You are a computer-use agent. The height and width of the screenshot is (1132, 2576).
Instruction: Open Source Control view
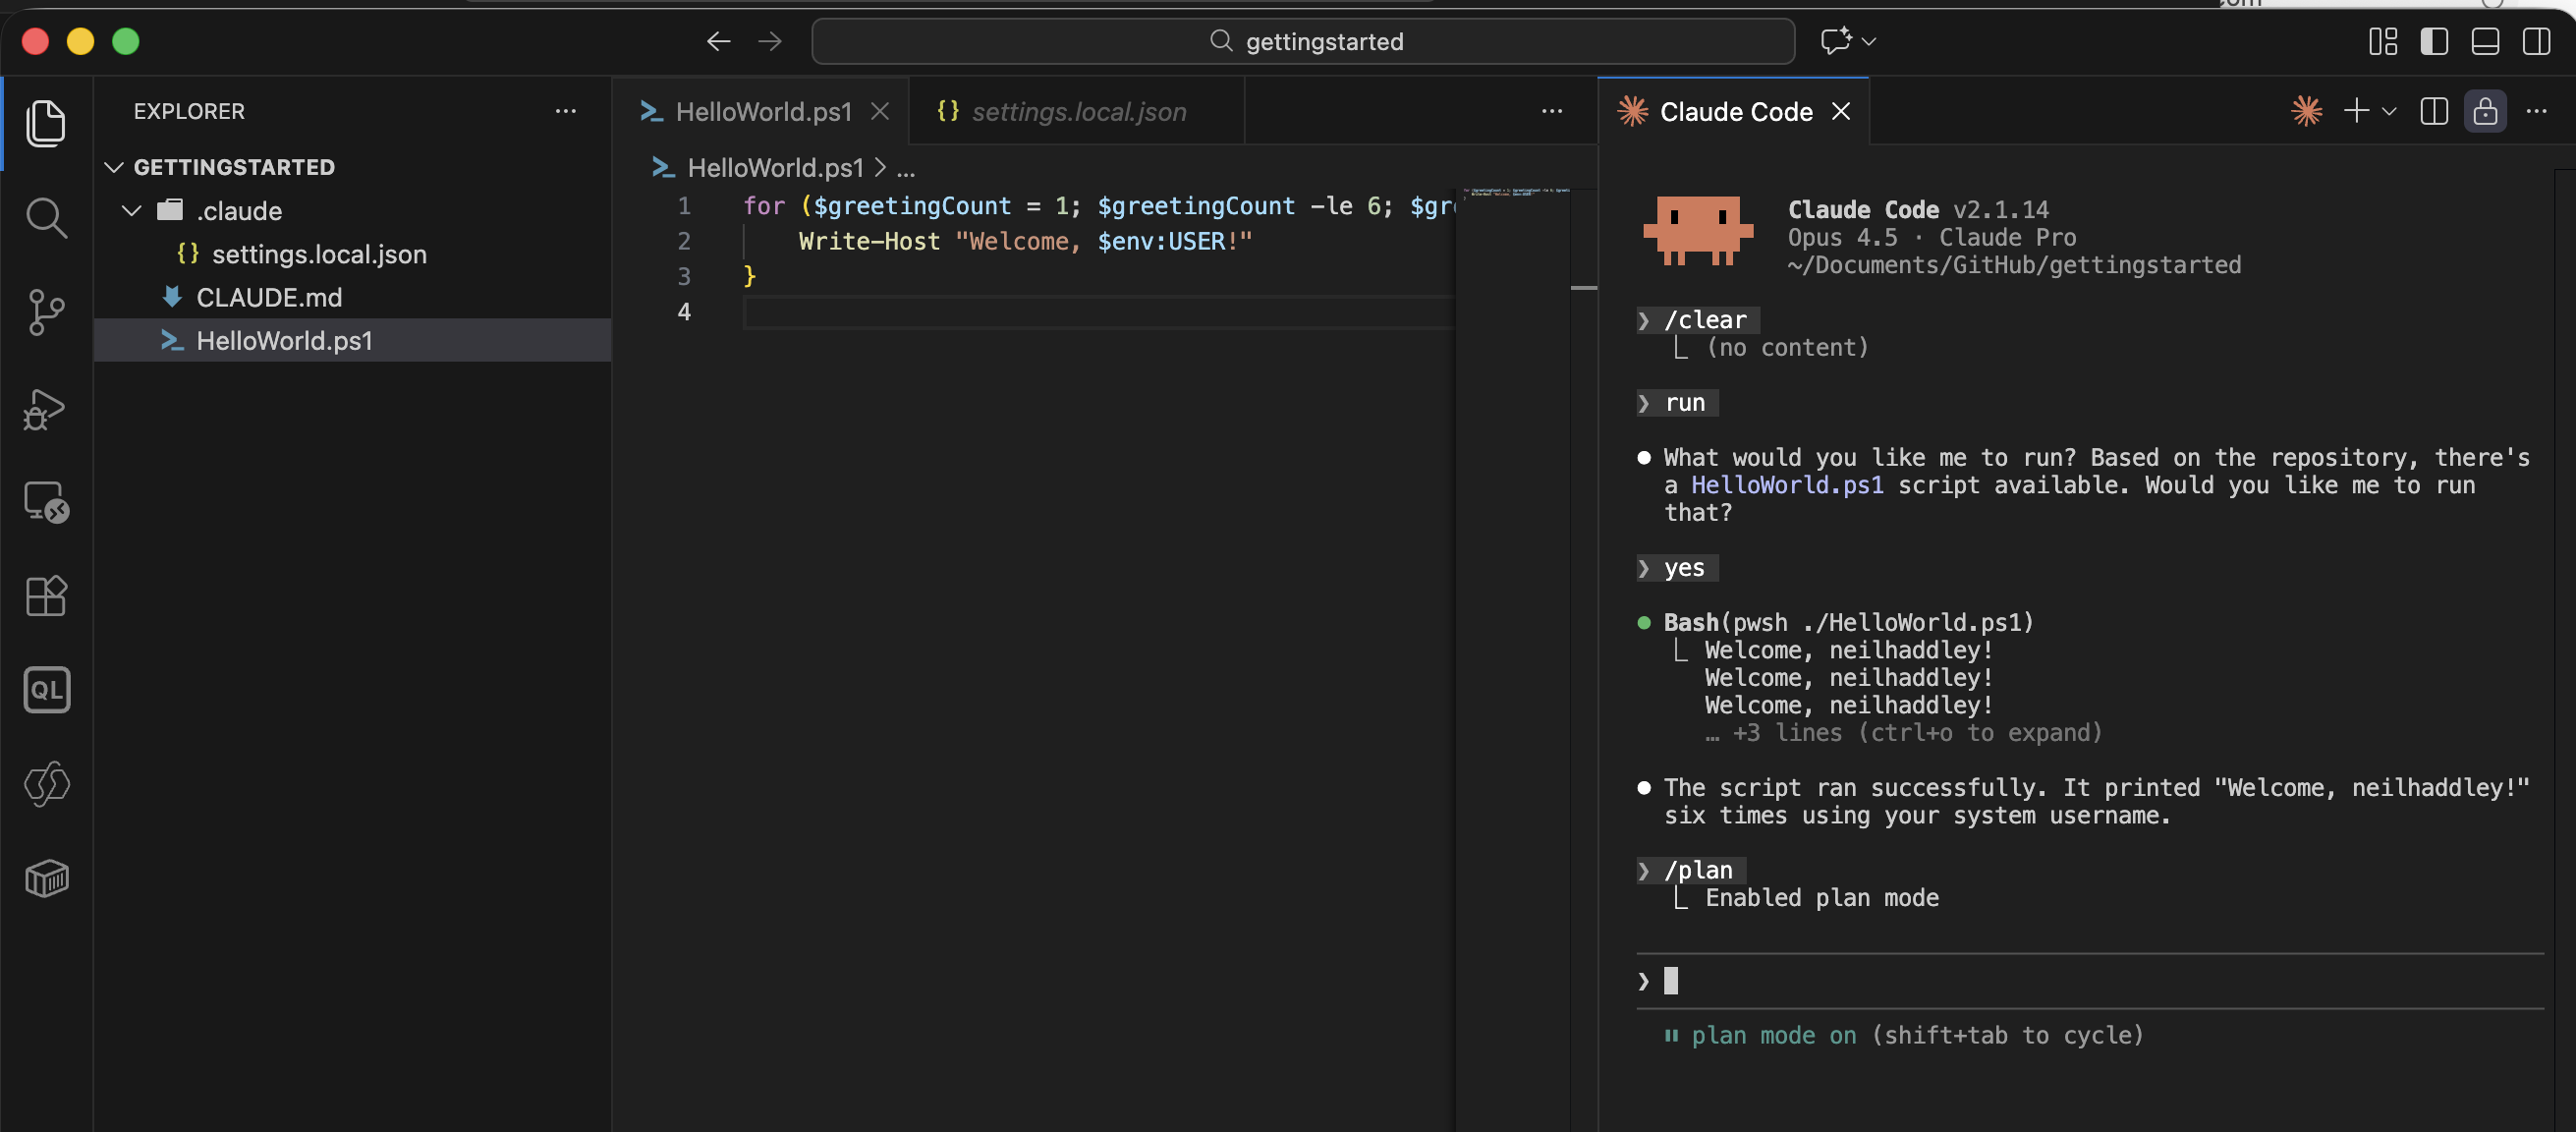[46, 312]
